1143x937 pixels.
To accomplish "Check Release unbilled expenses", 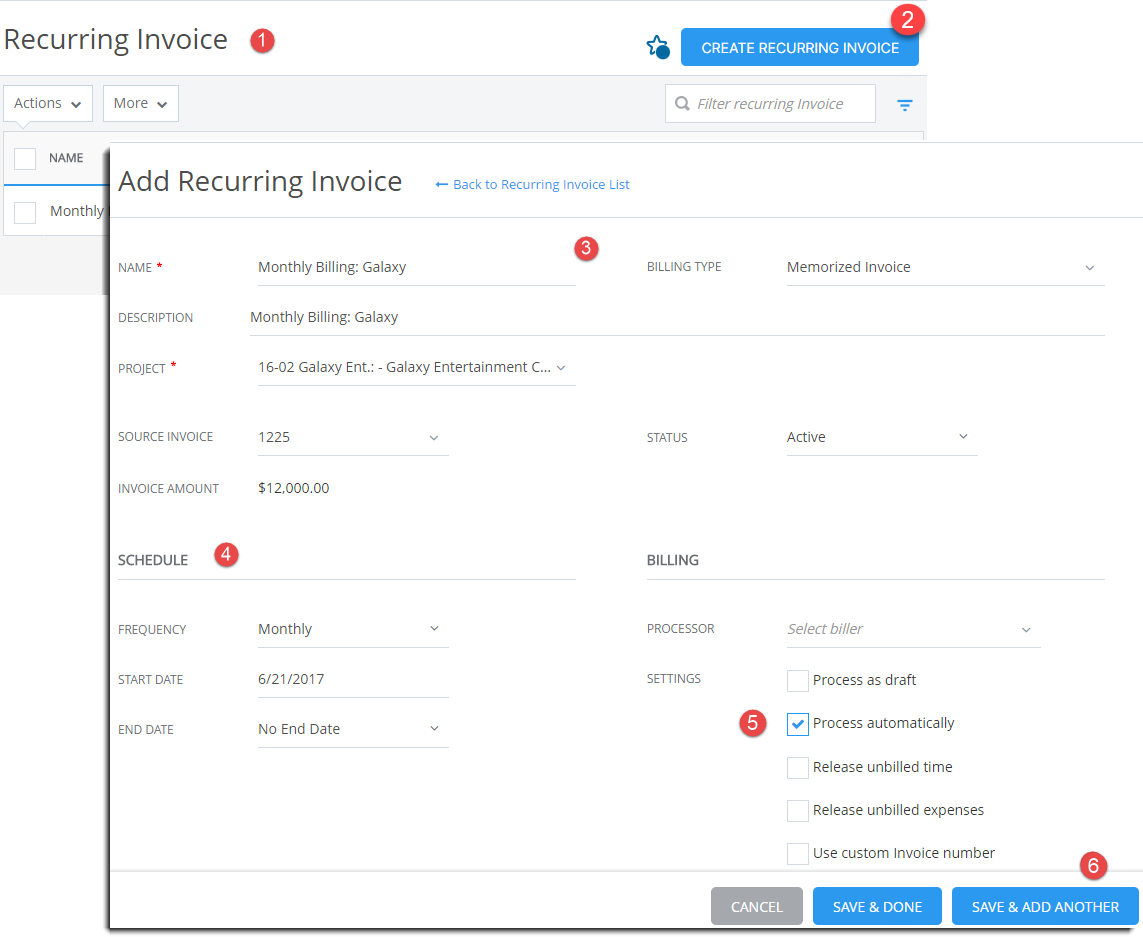I will [x=797, y=810].
